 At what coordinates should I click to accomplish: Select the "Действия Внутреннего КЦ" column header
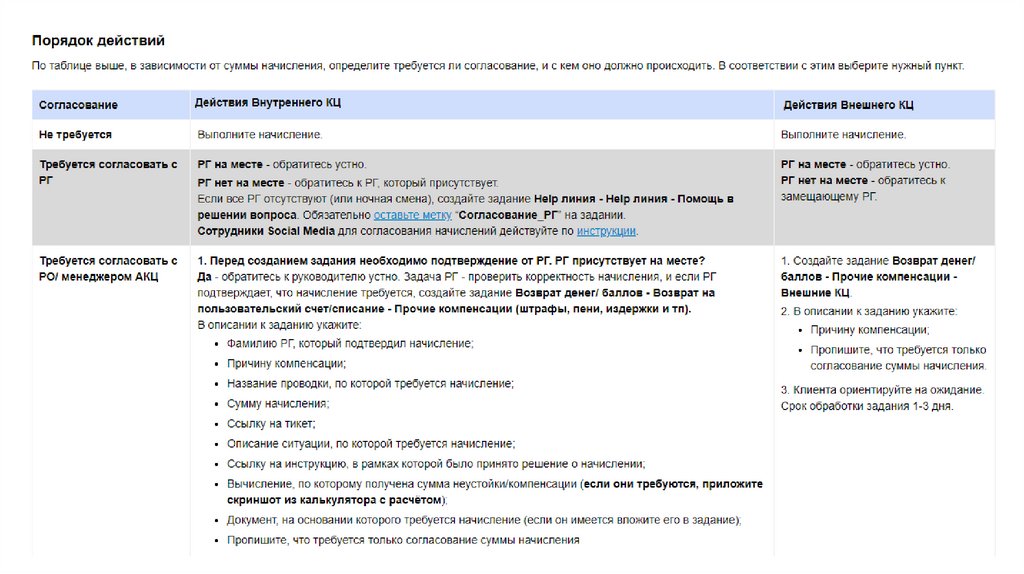pos(268,103)
